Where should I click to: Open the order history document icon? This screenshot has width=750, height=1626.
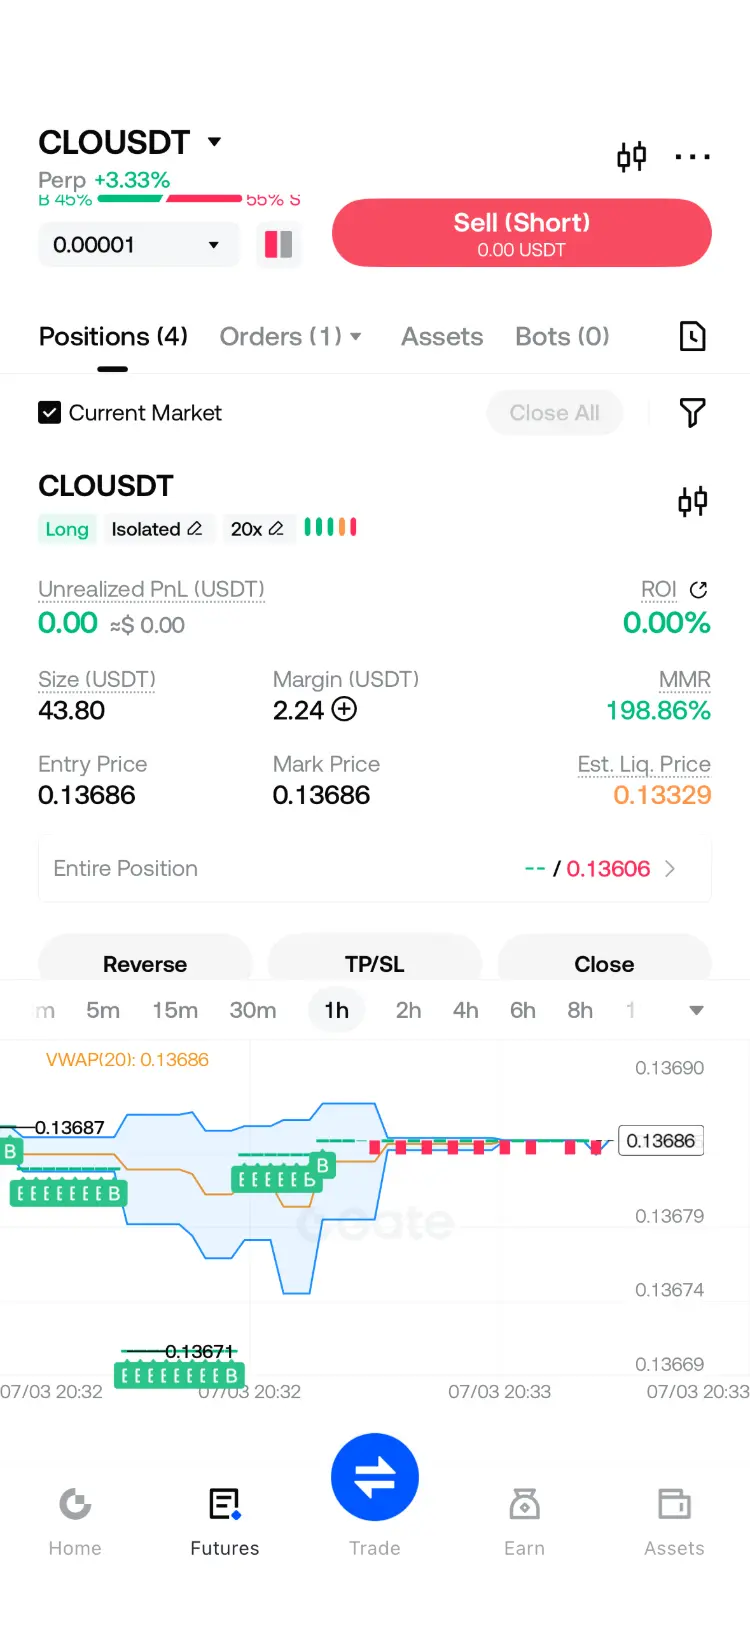692,337
